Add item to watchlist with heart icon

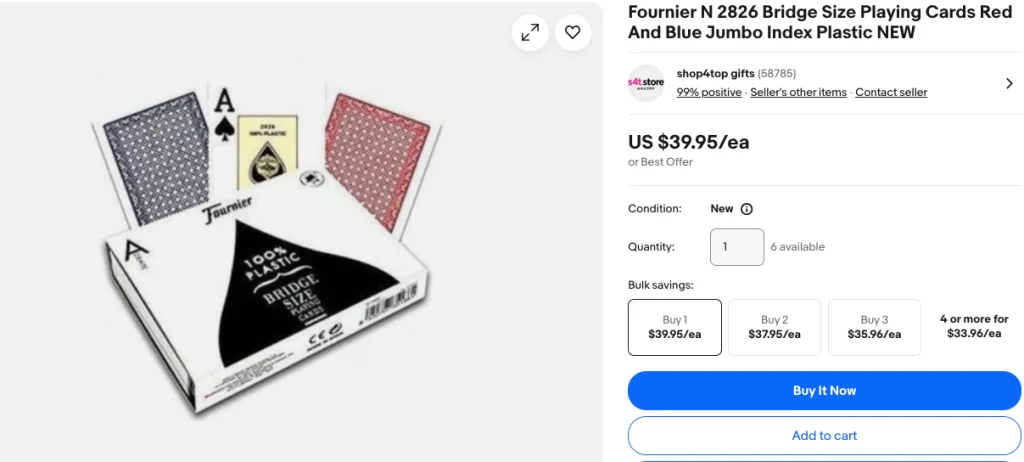point(572,32)
